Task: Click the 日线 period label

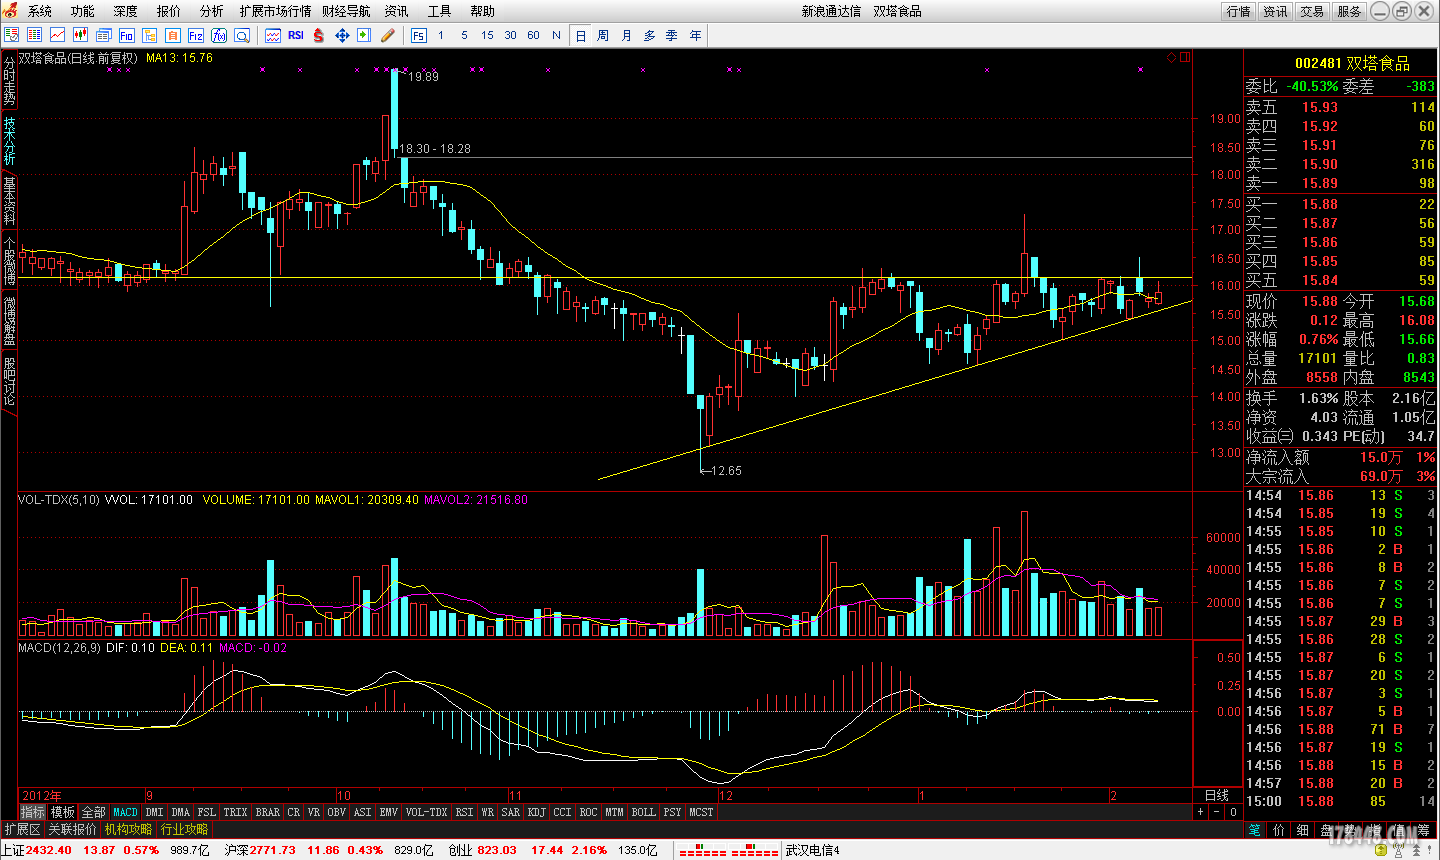Action: coord(1217,795)
